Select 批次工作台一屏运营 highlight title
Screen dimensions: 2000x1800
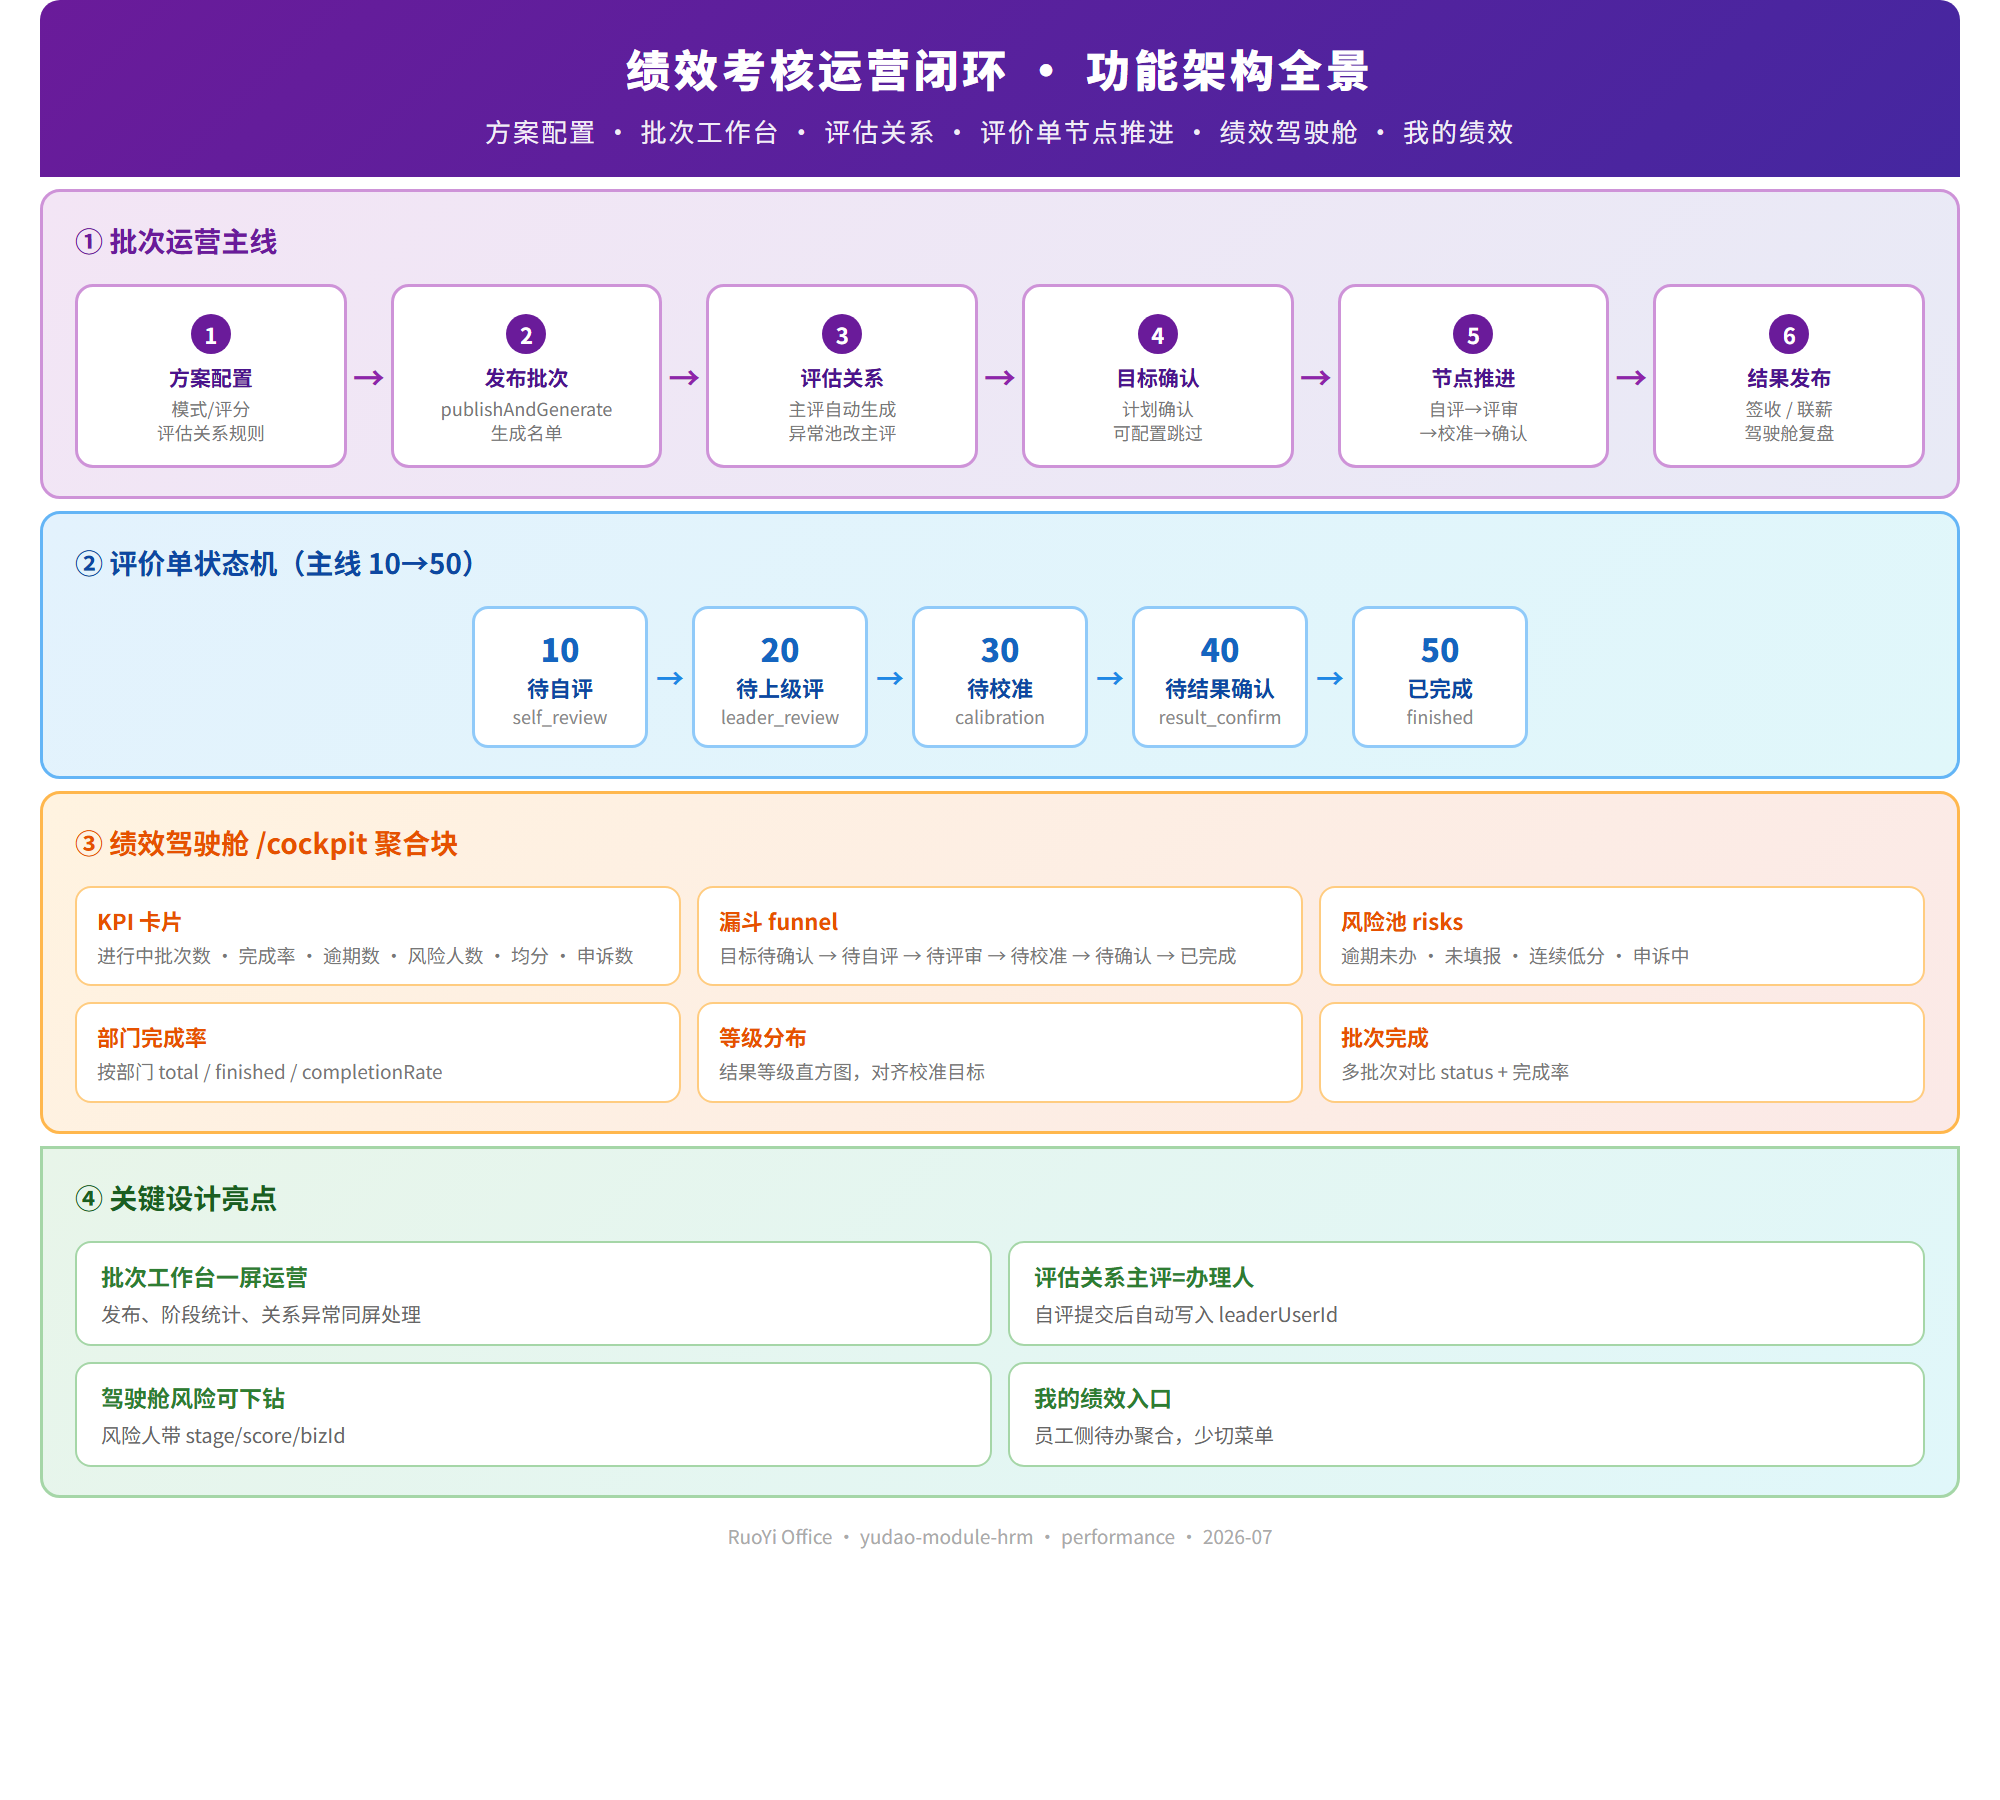204,1278
